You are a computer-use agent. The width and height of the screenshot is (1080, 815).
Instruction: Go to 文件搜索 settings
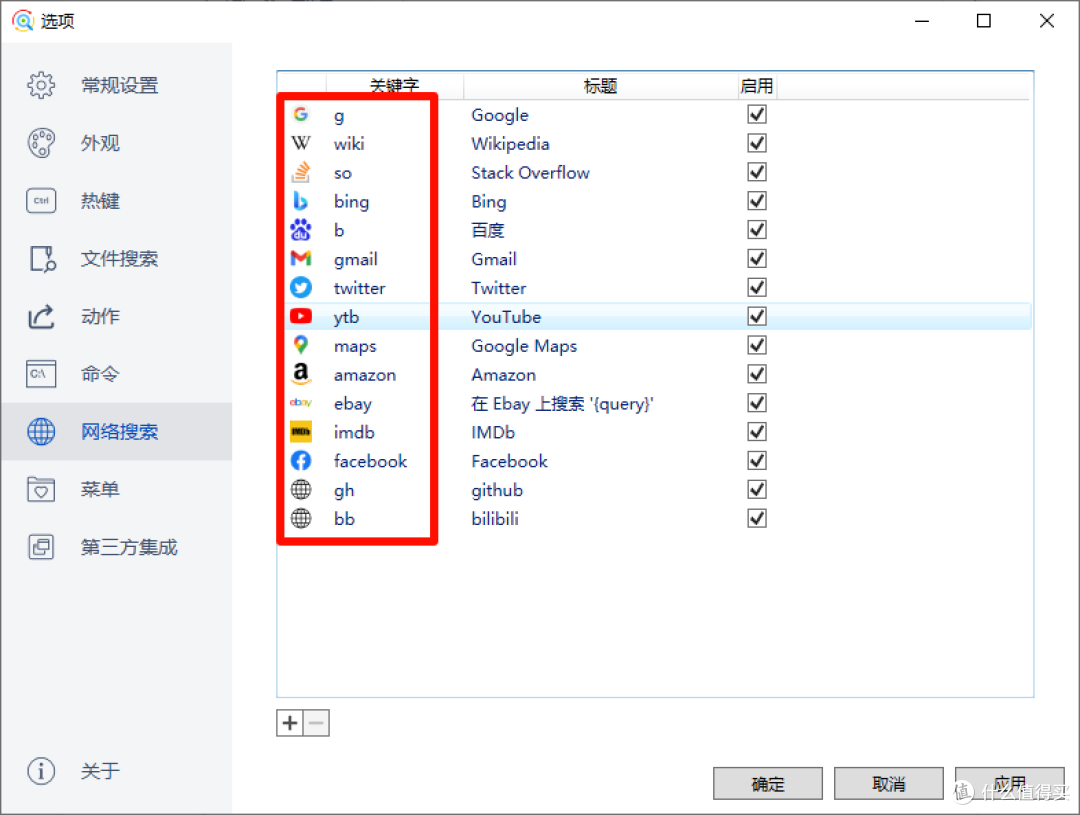tap(117, 259)
